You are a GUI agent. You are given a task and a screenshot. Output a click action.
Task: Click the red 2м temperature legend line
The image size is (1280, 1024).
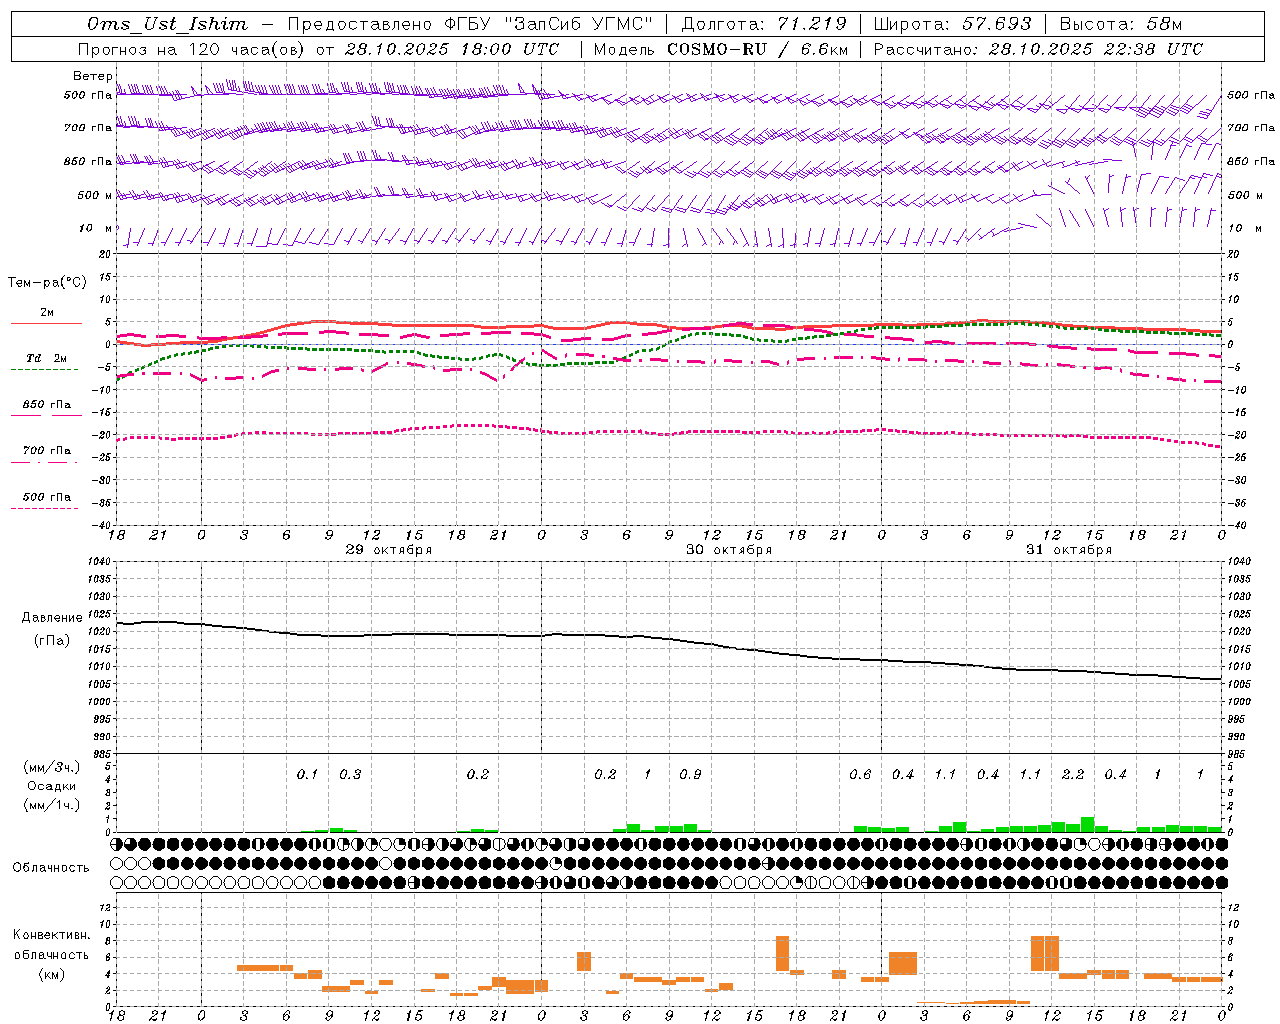click(x=46, y=323)
